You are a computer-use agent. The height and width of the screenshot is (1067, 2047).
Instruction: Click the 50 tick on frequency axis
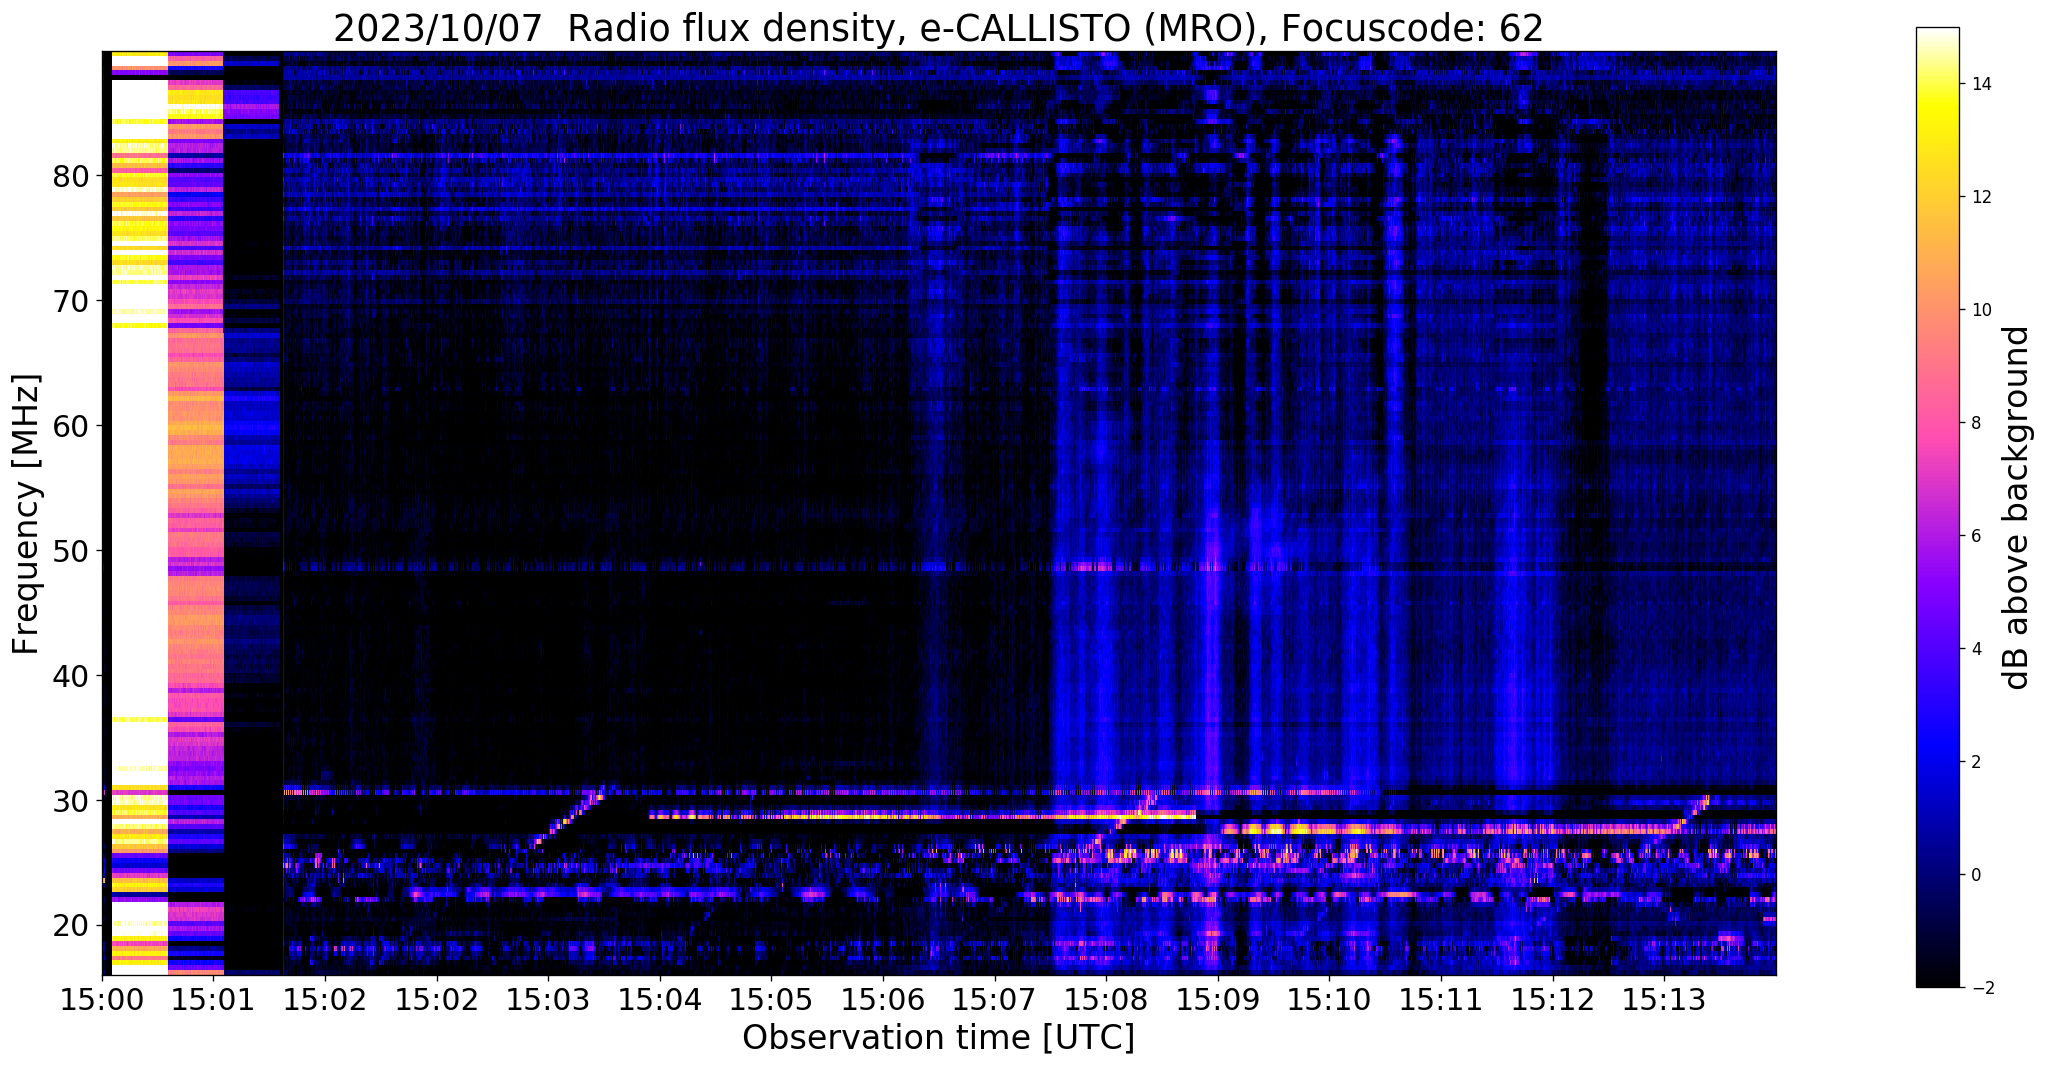coord(71,551)
